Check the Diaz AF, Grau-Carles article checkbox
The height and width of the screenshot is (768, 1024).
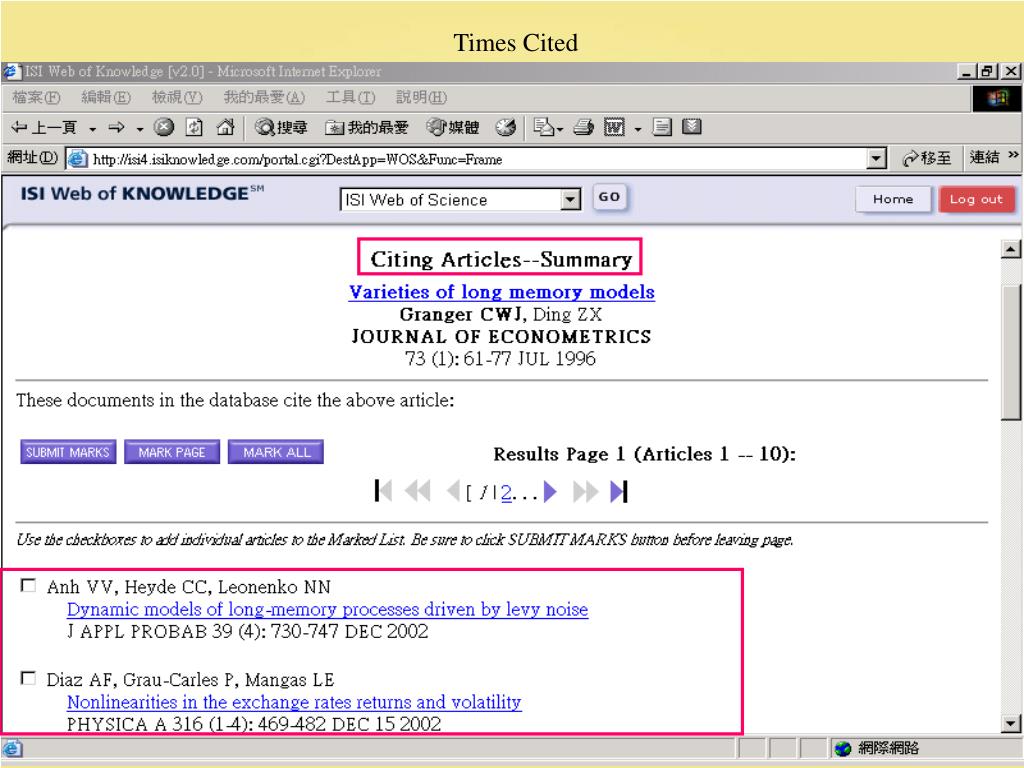(x=28, y=678)
